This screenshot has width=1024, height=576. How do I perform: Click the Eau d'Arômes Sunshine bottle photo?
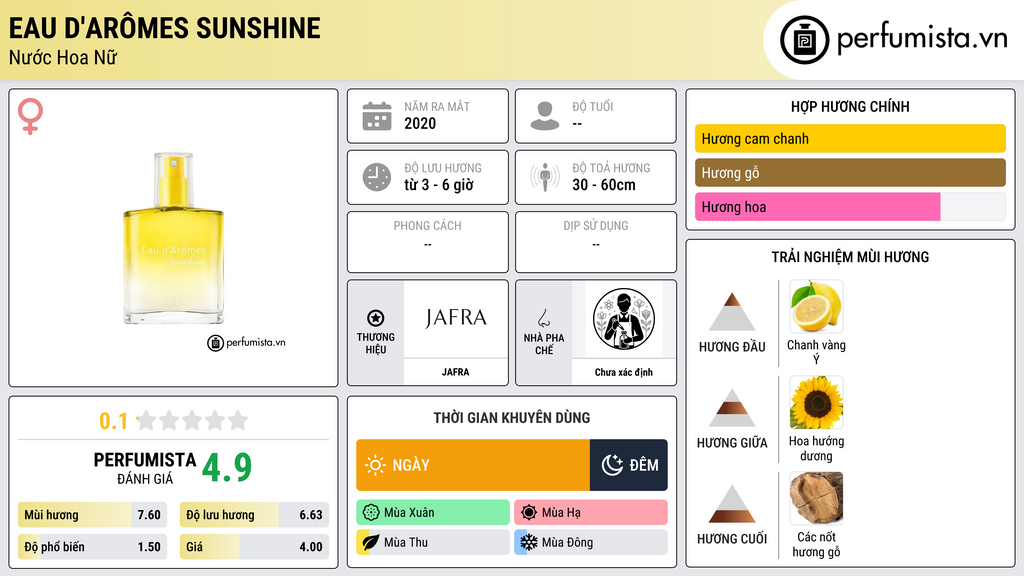pyautogui.click(x=174, y=238)
